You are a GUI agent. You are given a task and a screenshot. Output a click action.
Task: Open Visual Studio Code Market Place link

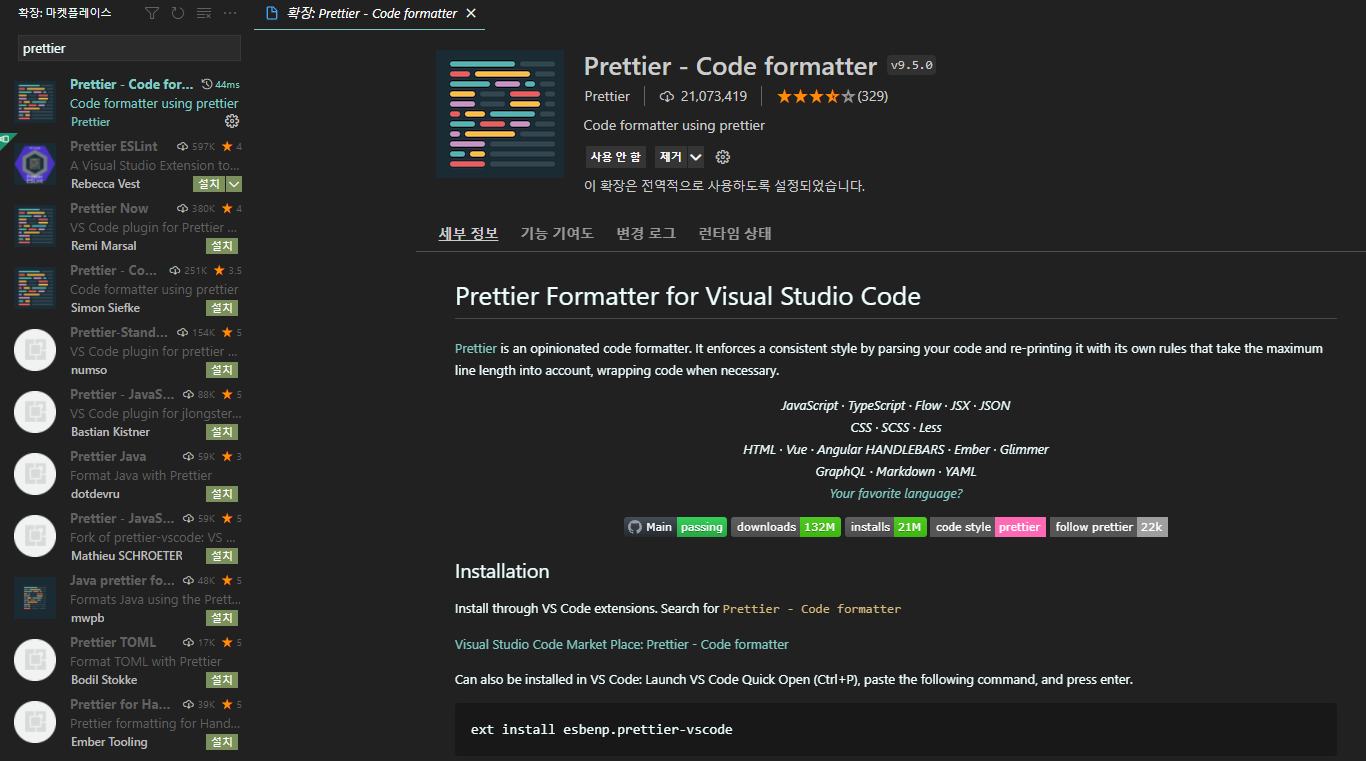click(x=622, y=644)
